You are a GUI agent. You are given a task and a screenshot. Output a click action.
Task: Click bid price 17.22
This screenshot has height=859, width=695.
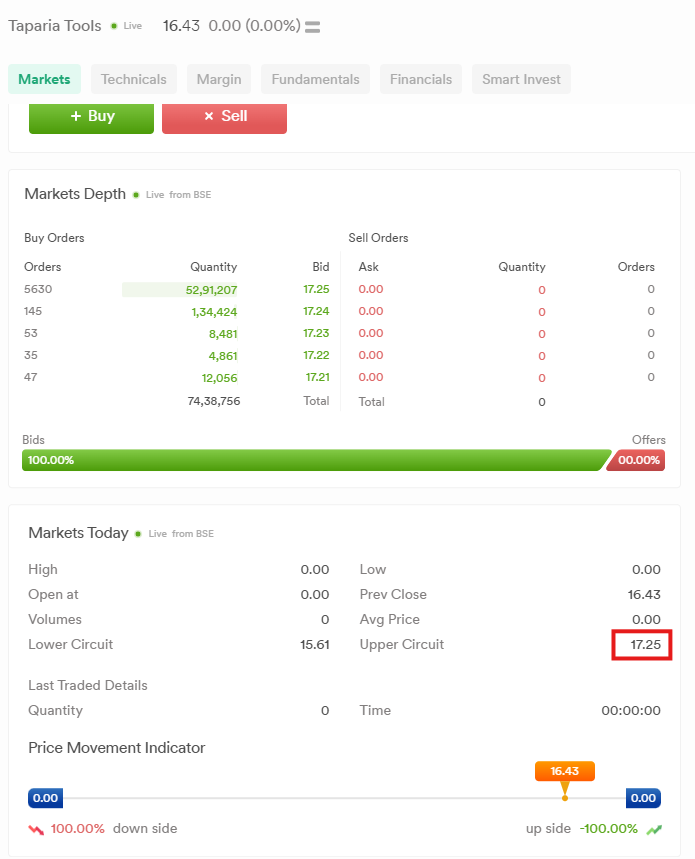(x=317, y=355)
